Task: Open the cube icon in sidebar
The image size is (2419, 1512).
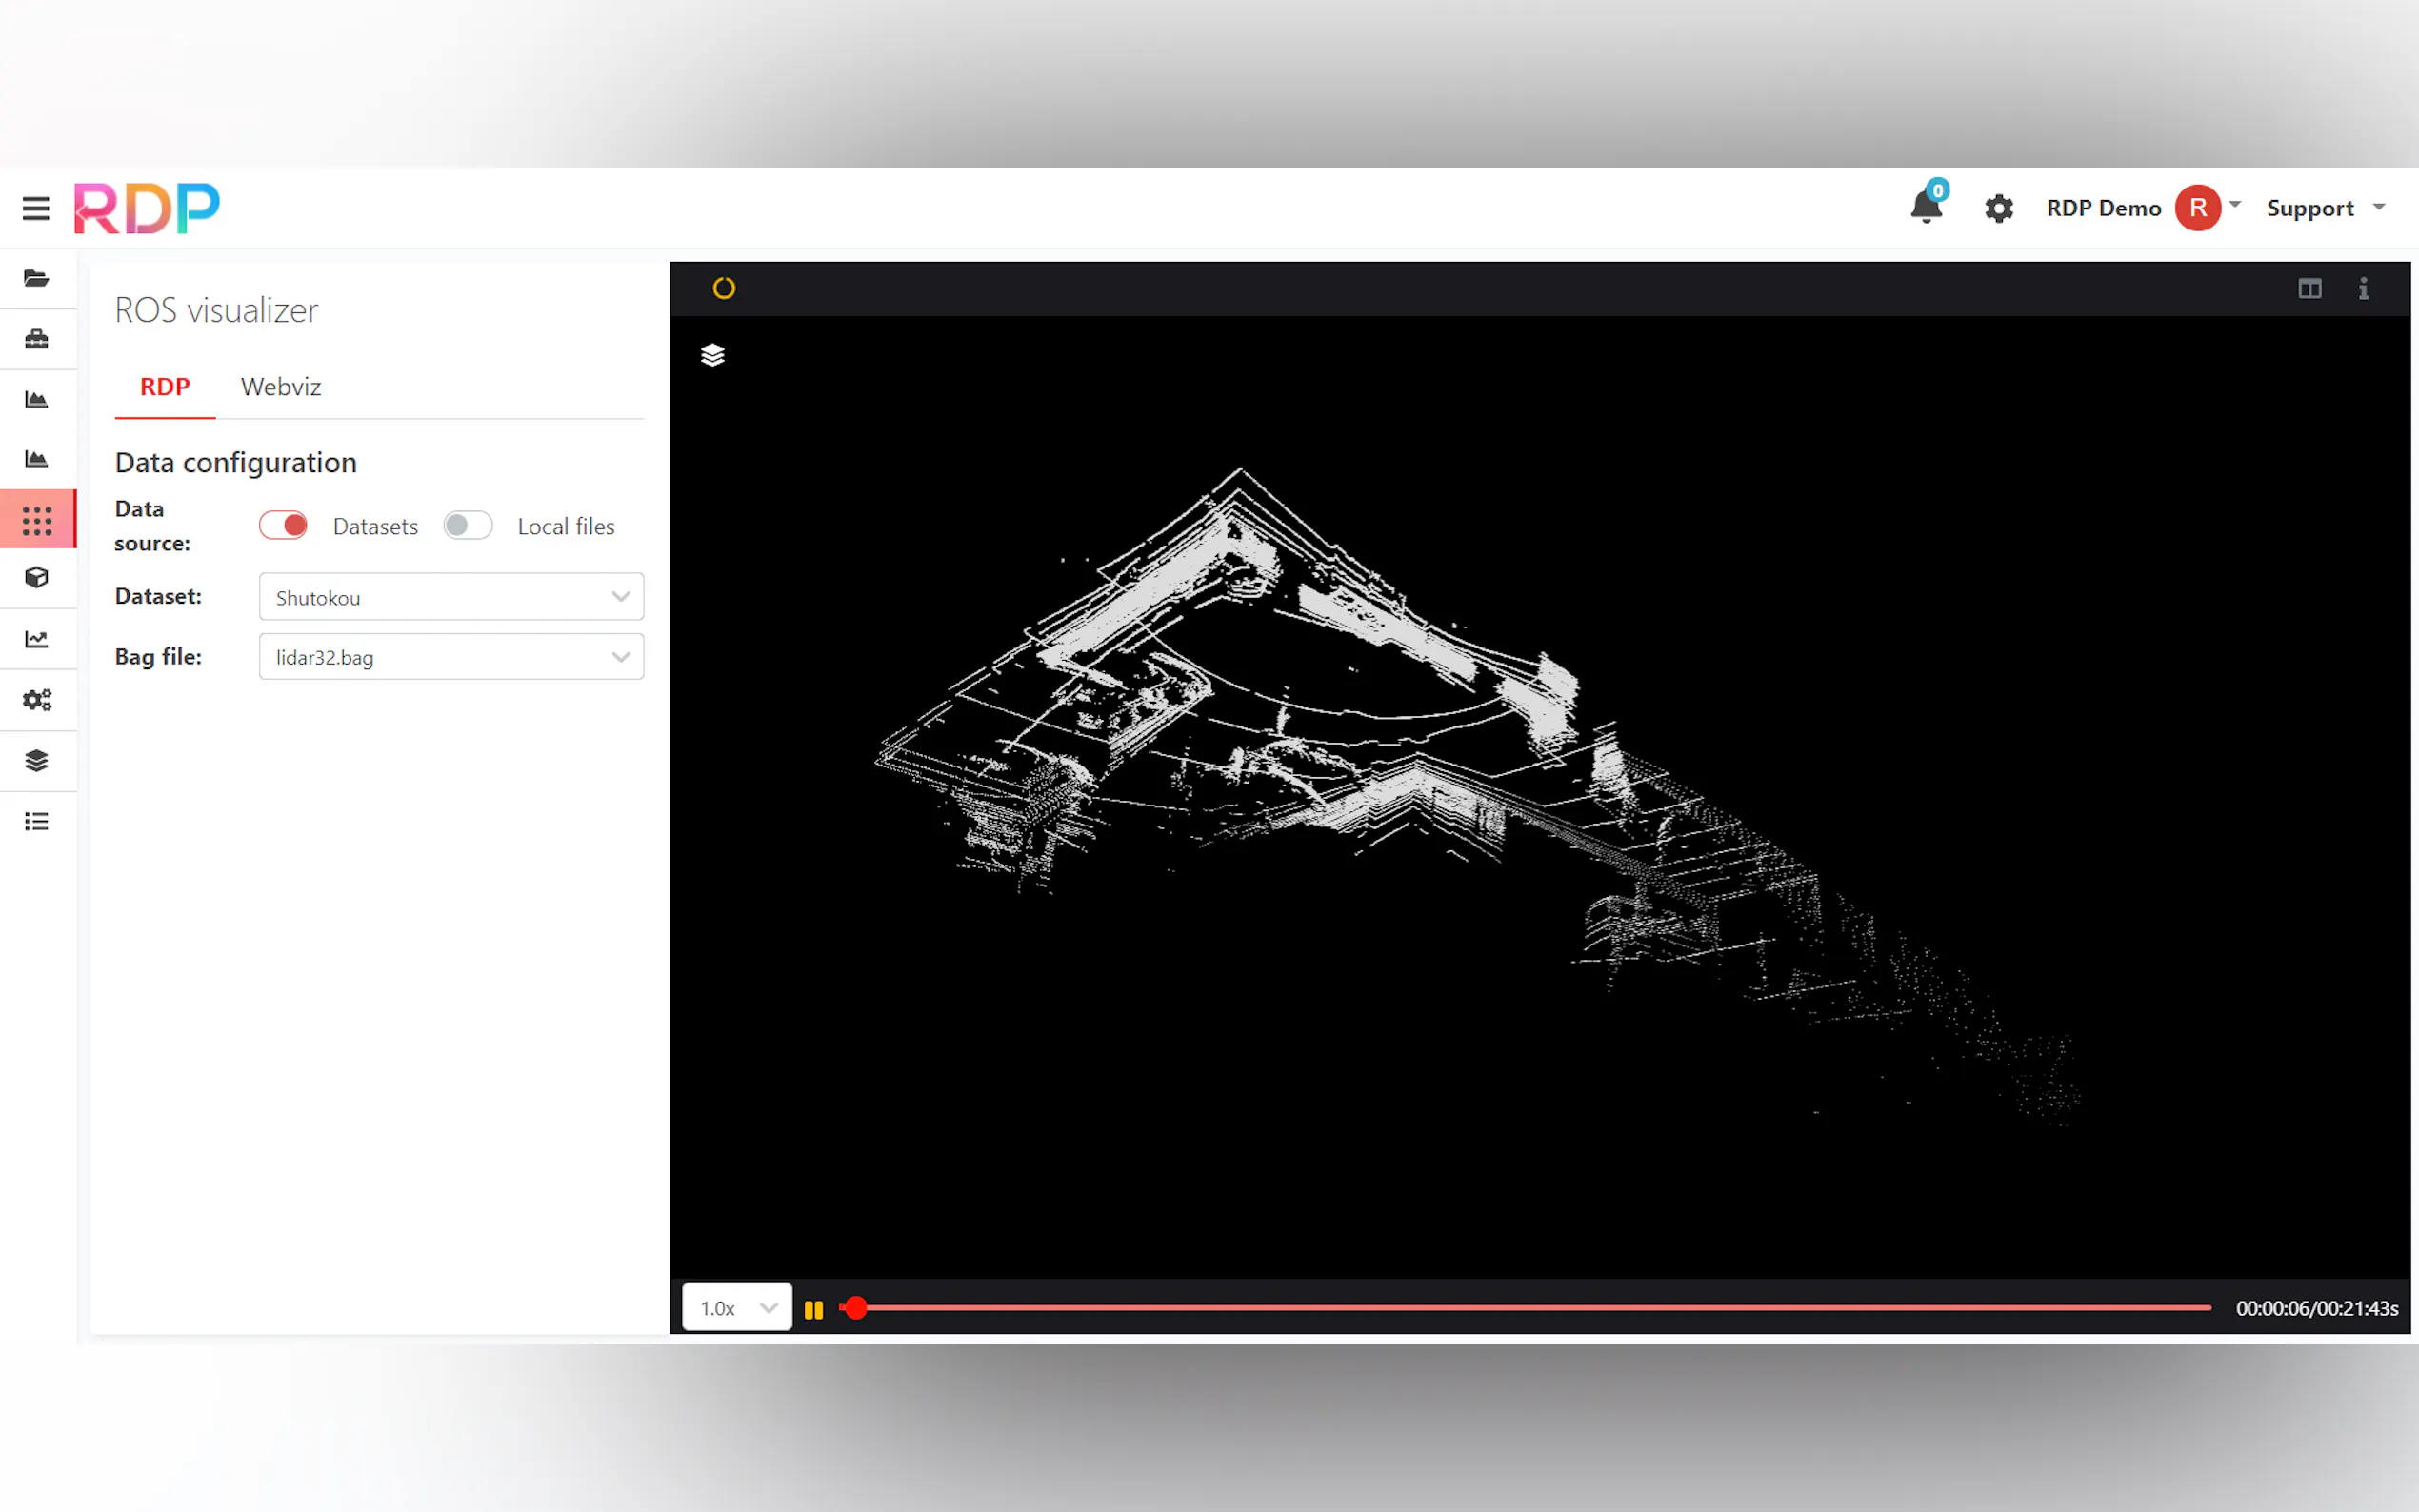Action: tap(37, 578)
